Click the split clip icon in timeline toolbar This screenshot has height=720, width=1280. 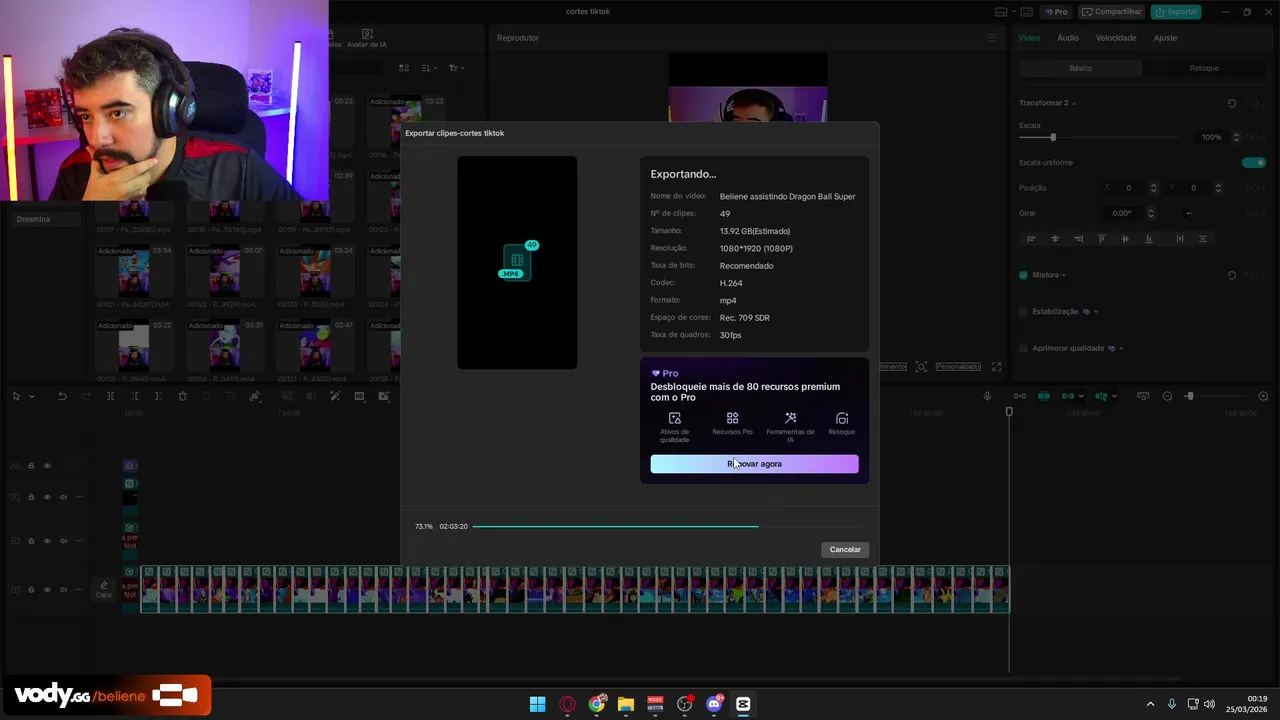click(x=110, y=396)
